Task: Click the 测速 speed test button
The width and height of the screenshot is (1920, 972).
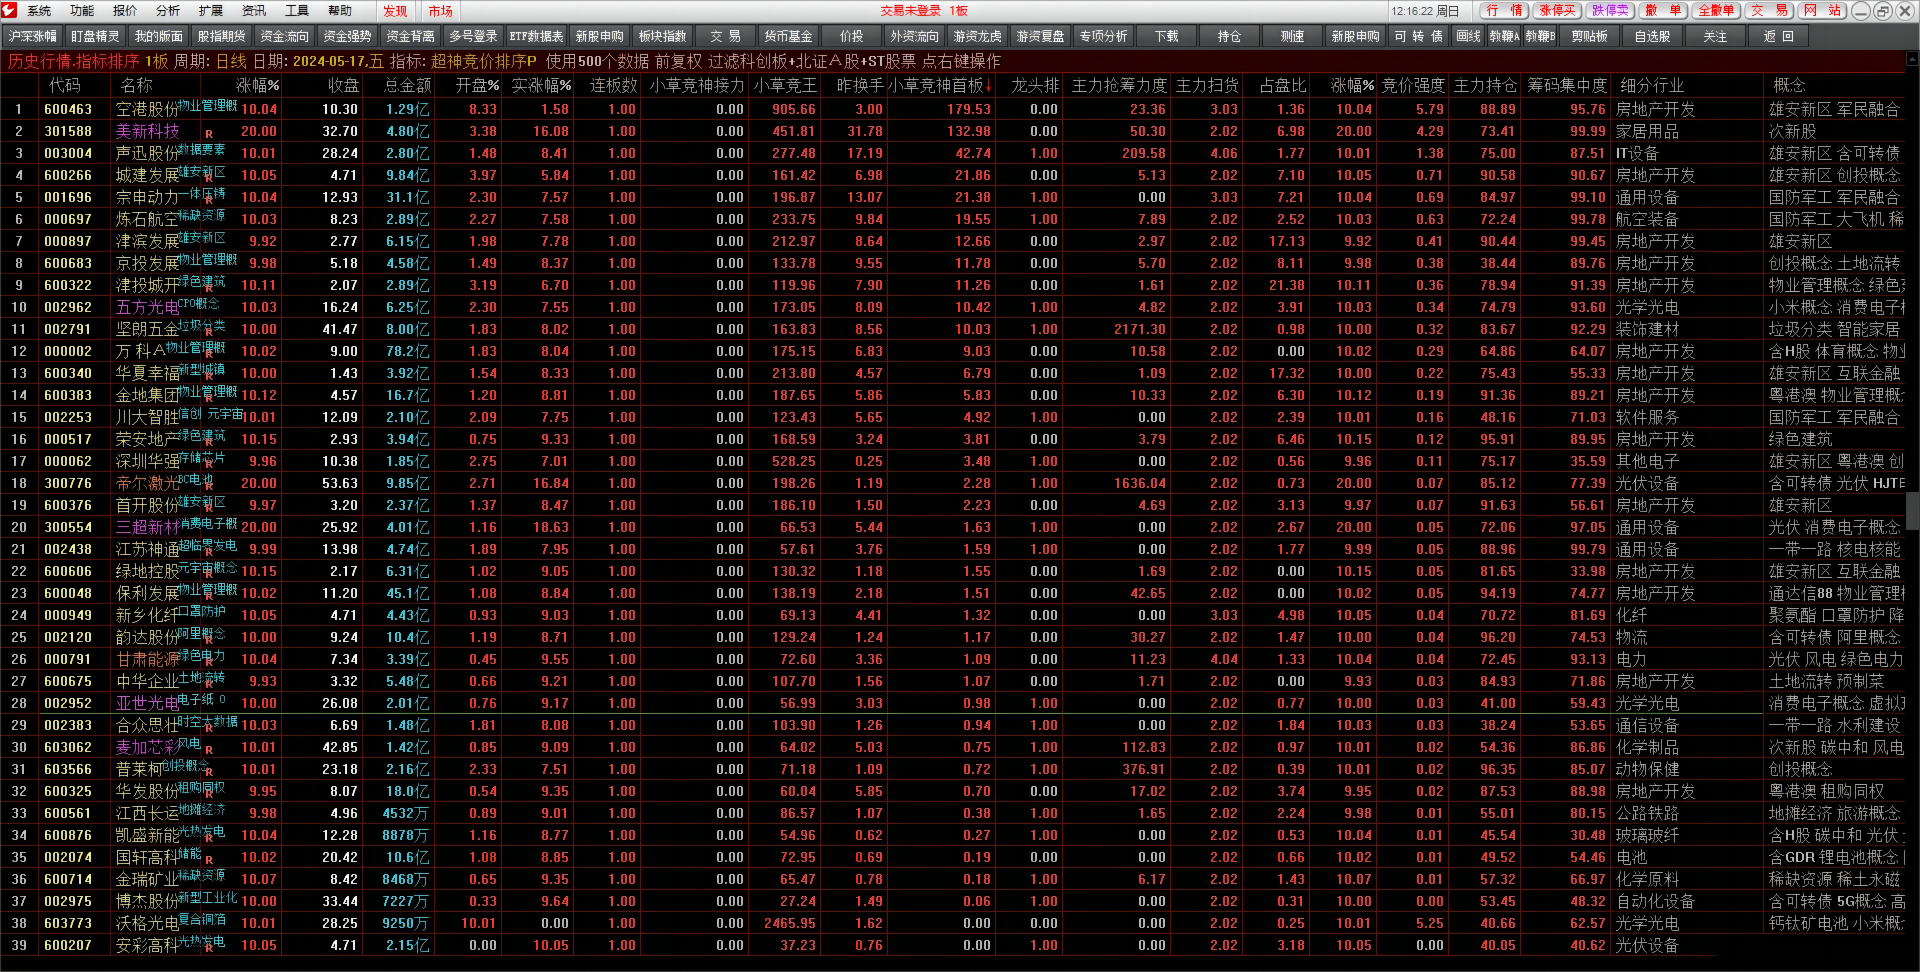Action: click(1293, 36)
